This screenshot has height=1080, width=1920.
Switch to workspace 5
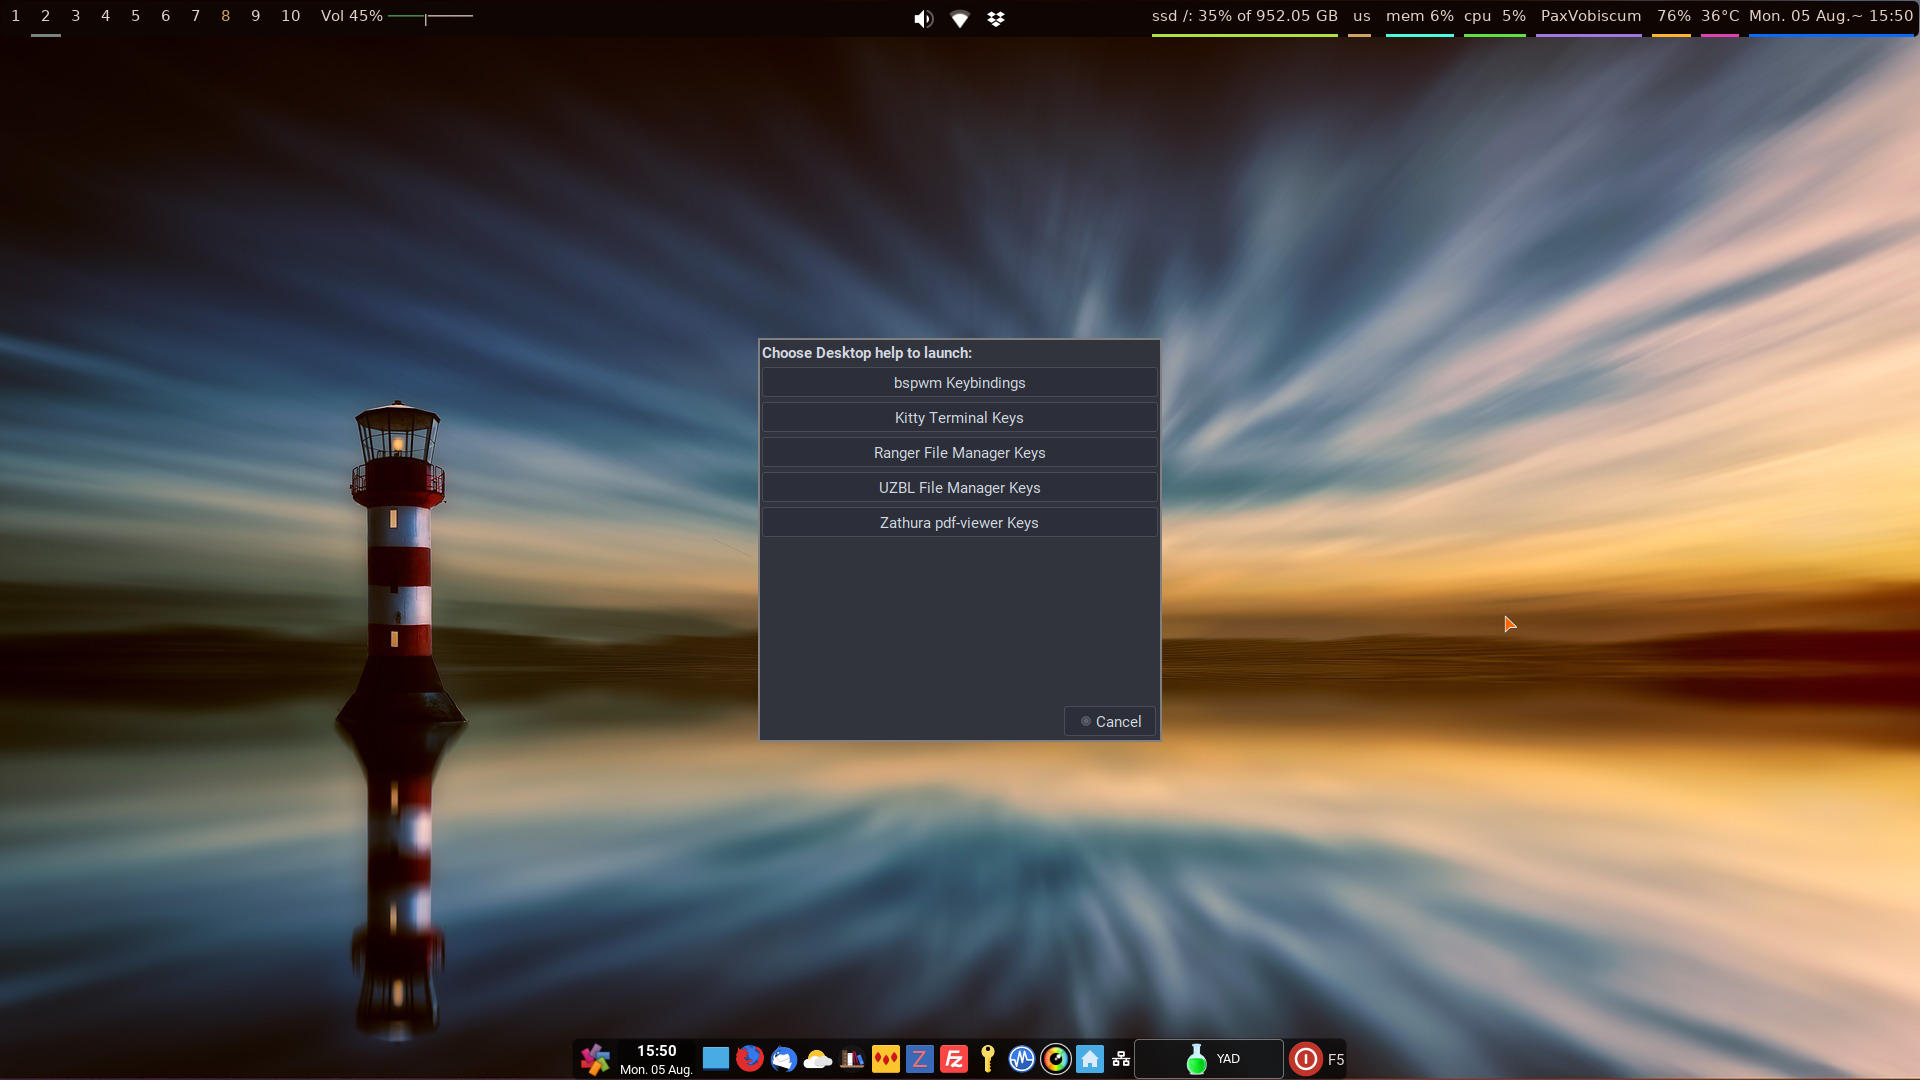[136, 16]
